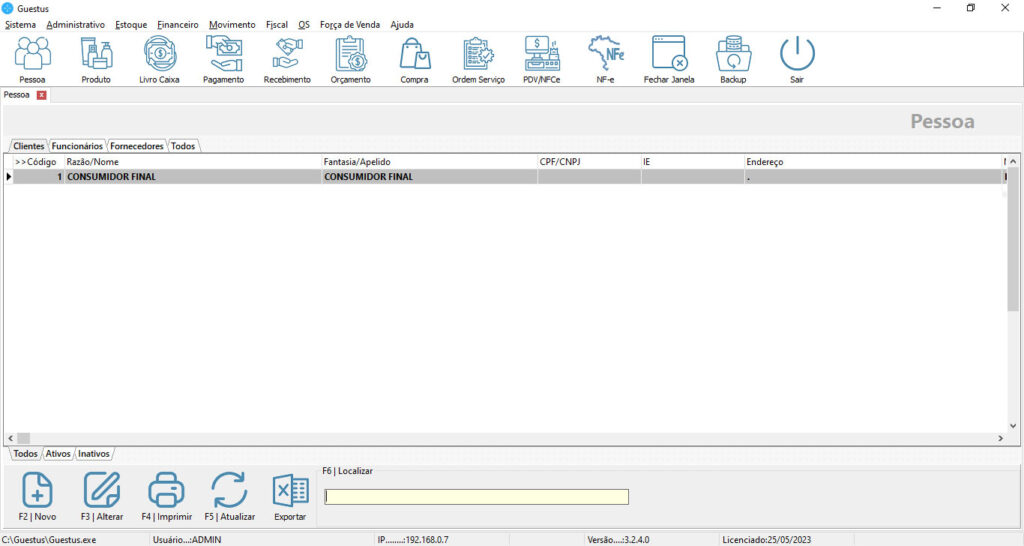
Task: Click the Sair power icon
Action: click(x=797, y=58)
